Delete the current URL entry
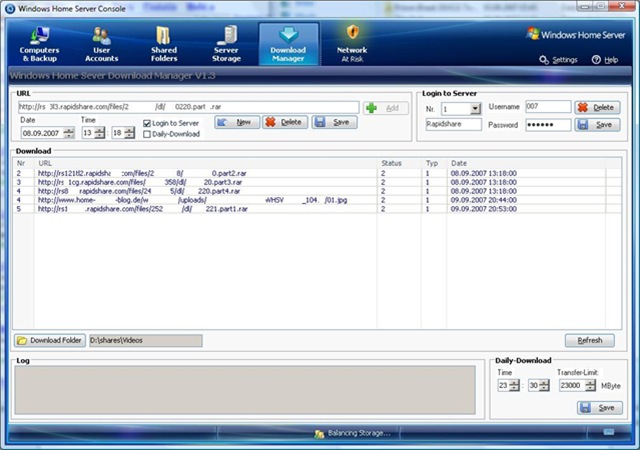The height and width of the screenshot is (450, 640). 285,122
